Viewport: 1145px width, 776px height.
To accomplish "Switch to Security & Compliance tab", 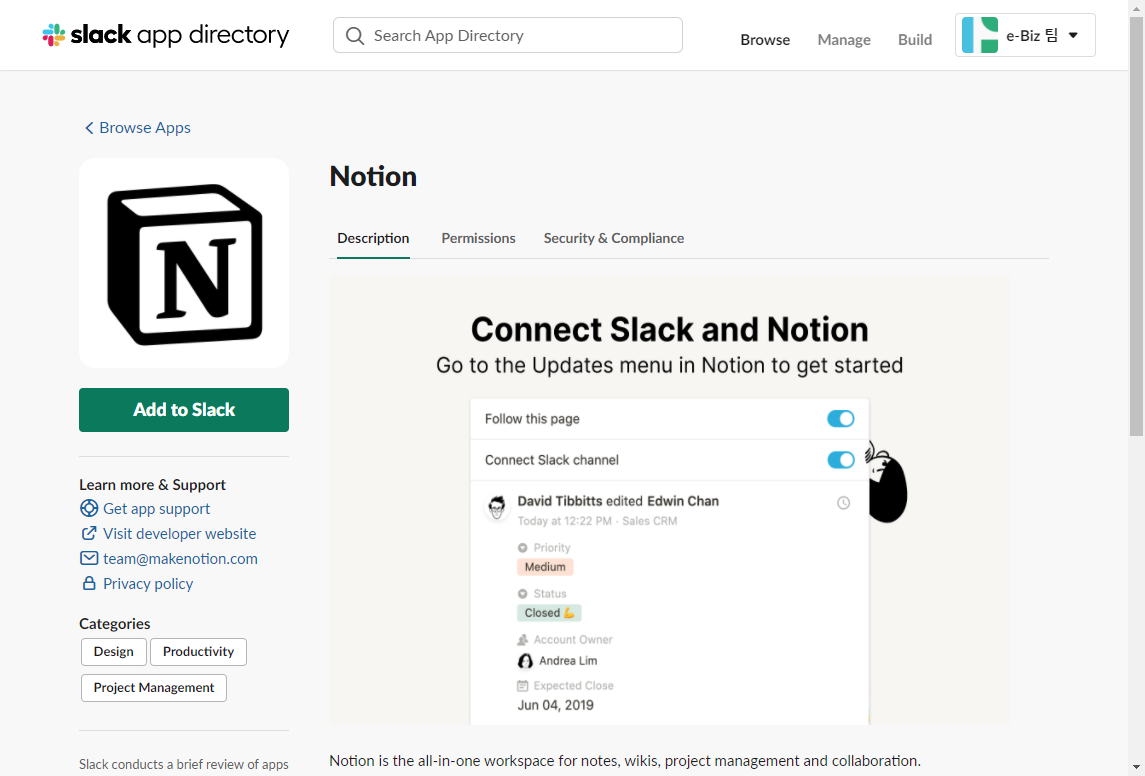I will [613, 238].
